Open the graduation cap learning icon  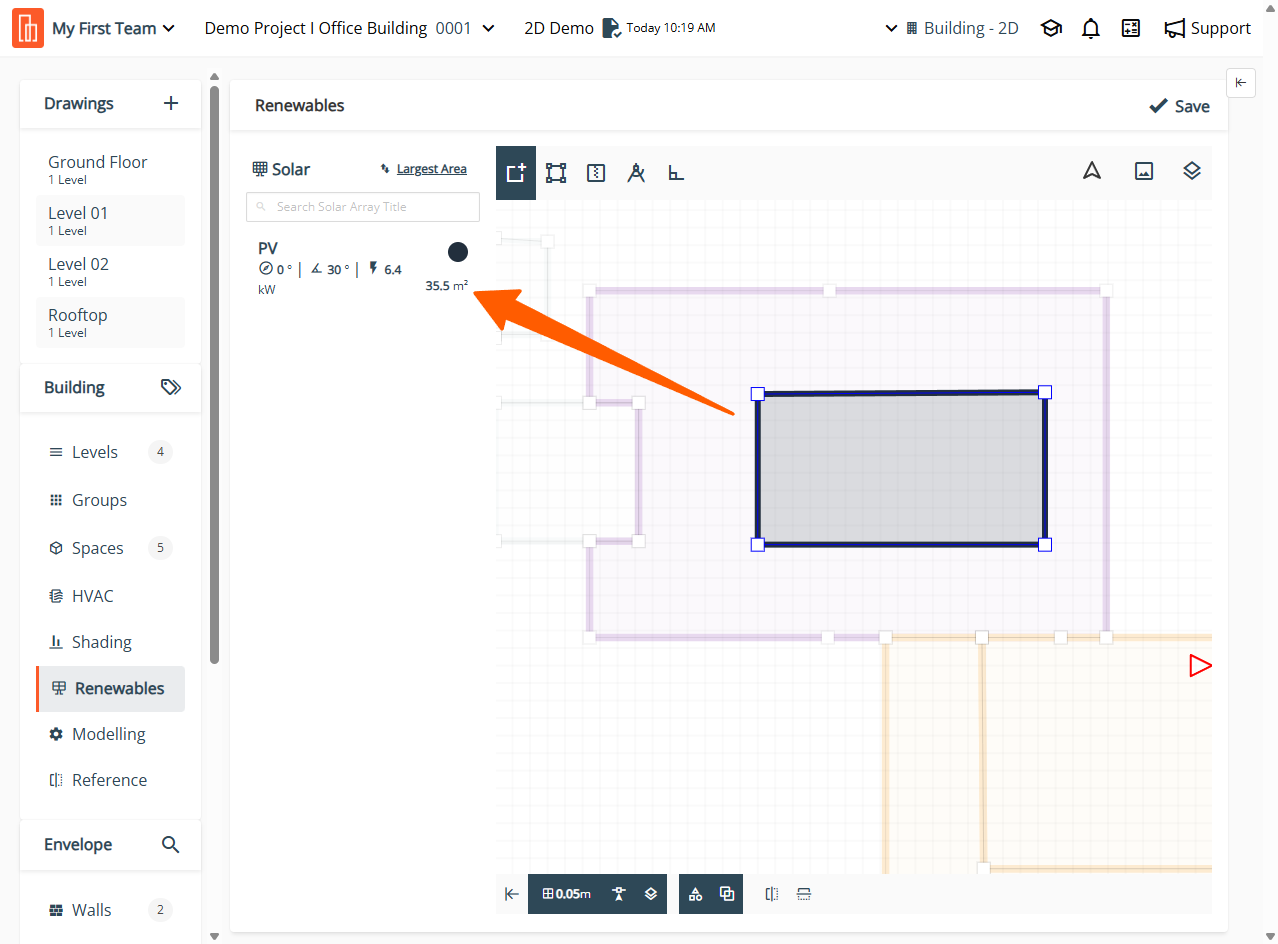tap(1051, 29)
